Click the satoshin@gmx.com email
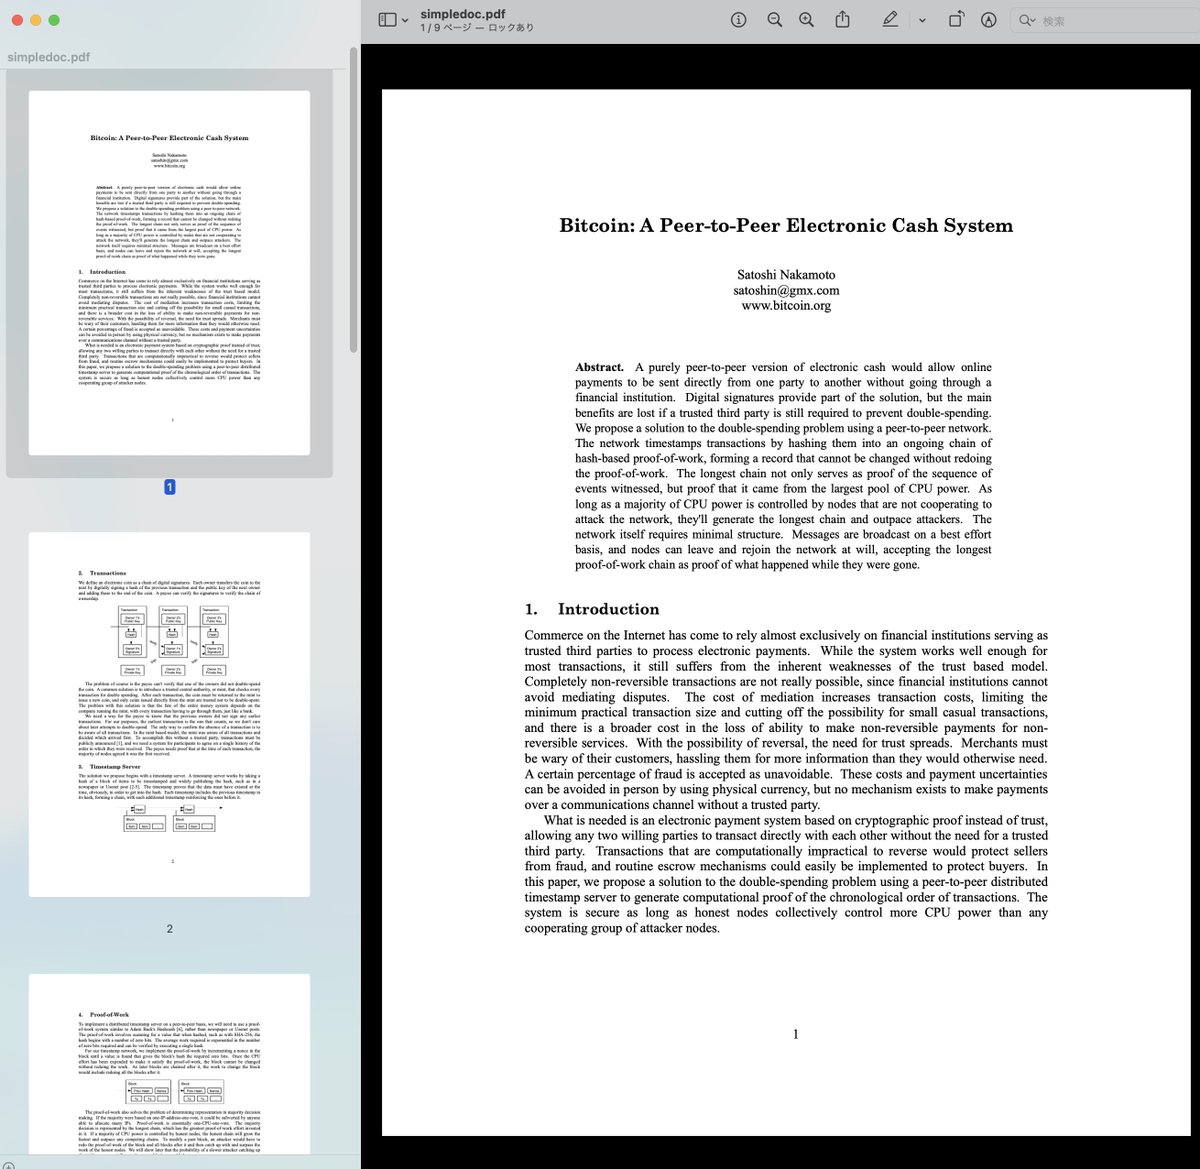Screen dimensions: 1200x1169 coord(786,290)
